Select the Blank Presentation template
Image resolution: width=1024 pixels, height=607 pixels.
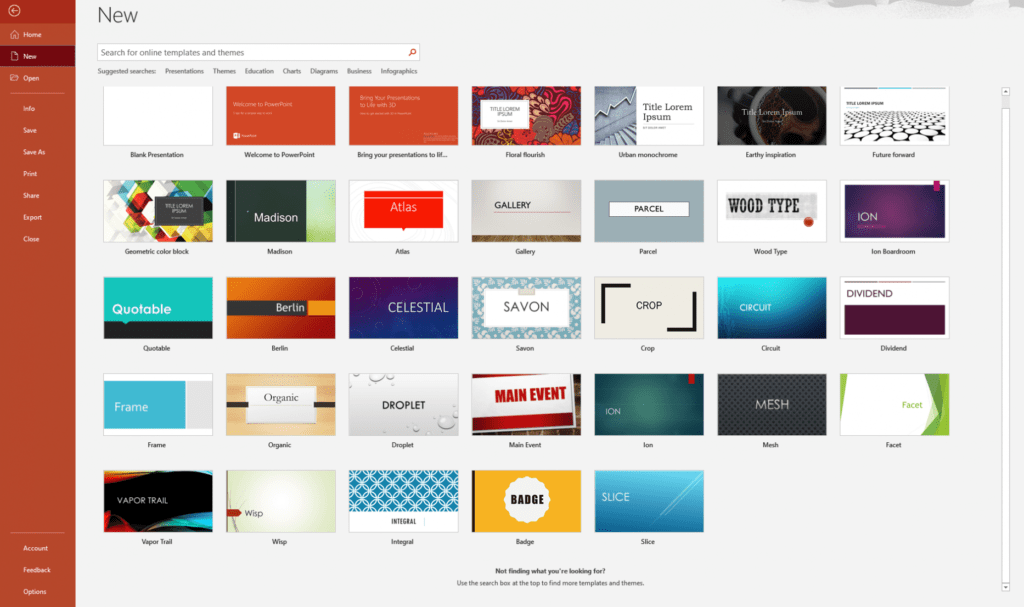click(157, 115)
